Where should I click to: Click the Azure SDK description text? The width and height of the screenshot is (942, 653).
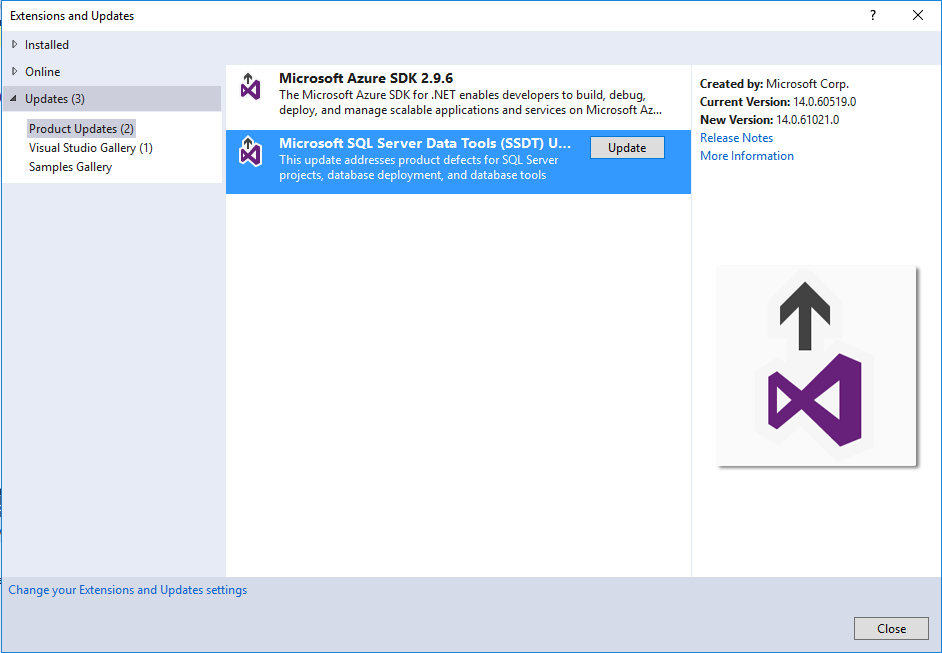coord(470,103)
